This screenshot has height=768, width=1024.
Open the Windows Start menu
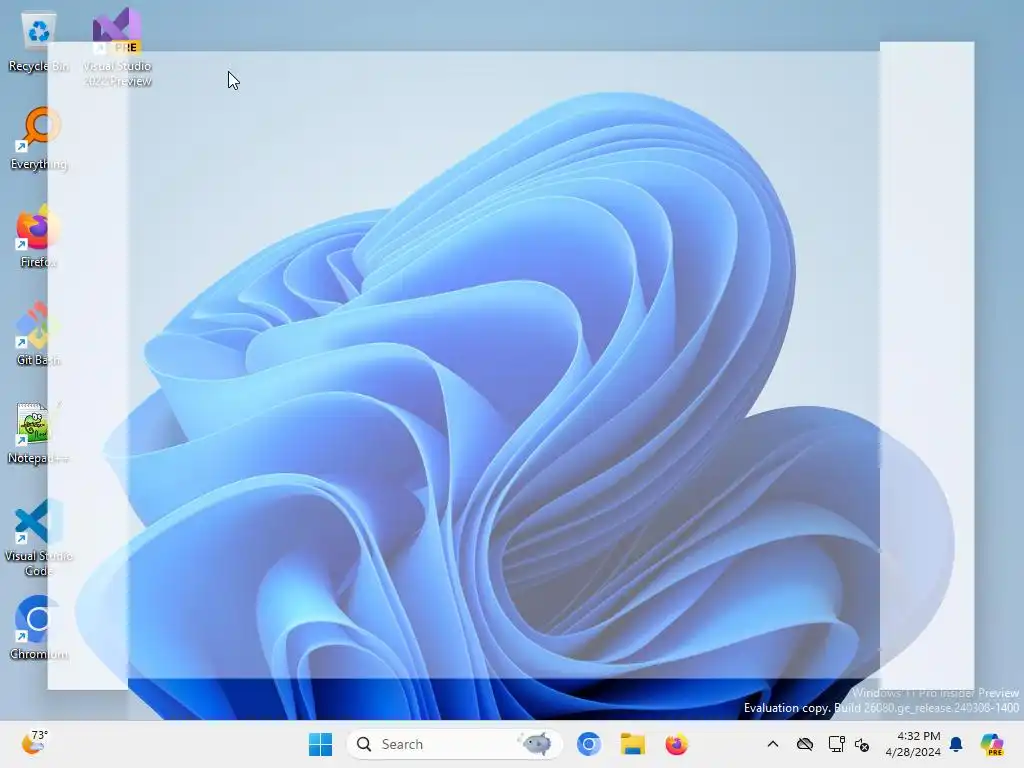[x=320, y=744]
